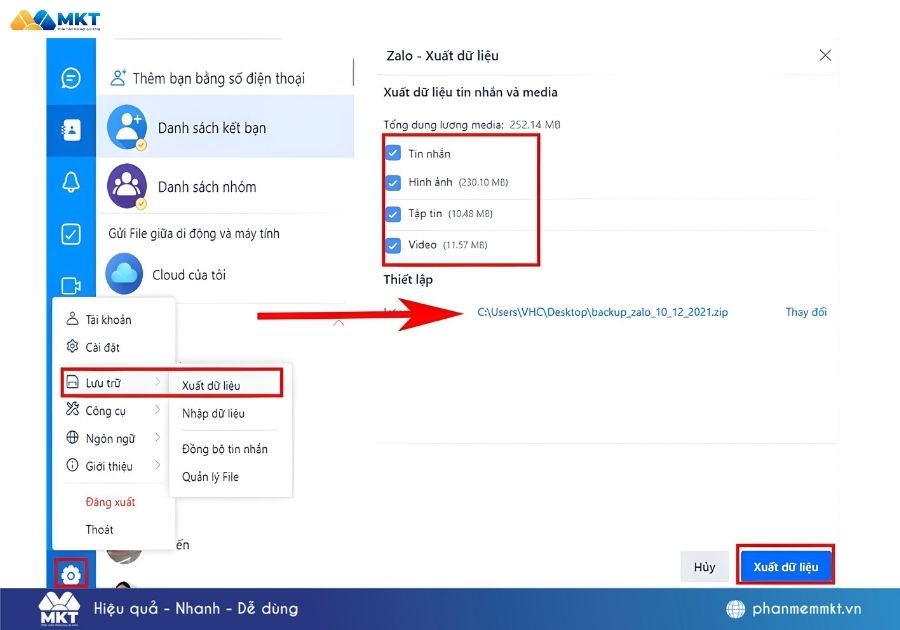Expand the Giới thiệu submenu
The height and width of the screenshot is (630, 900).
coord(110,464)
